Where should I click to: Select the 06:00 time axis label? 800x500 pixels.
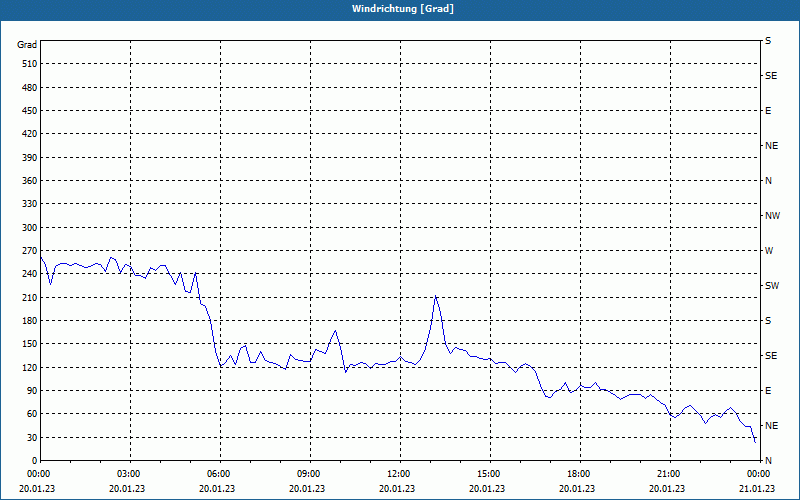220,474
